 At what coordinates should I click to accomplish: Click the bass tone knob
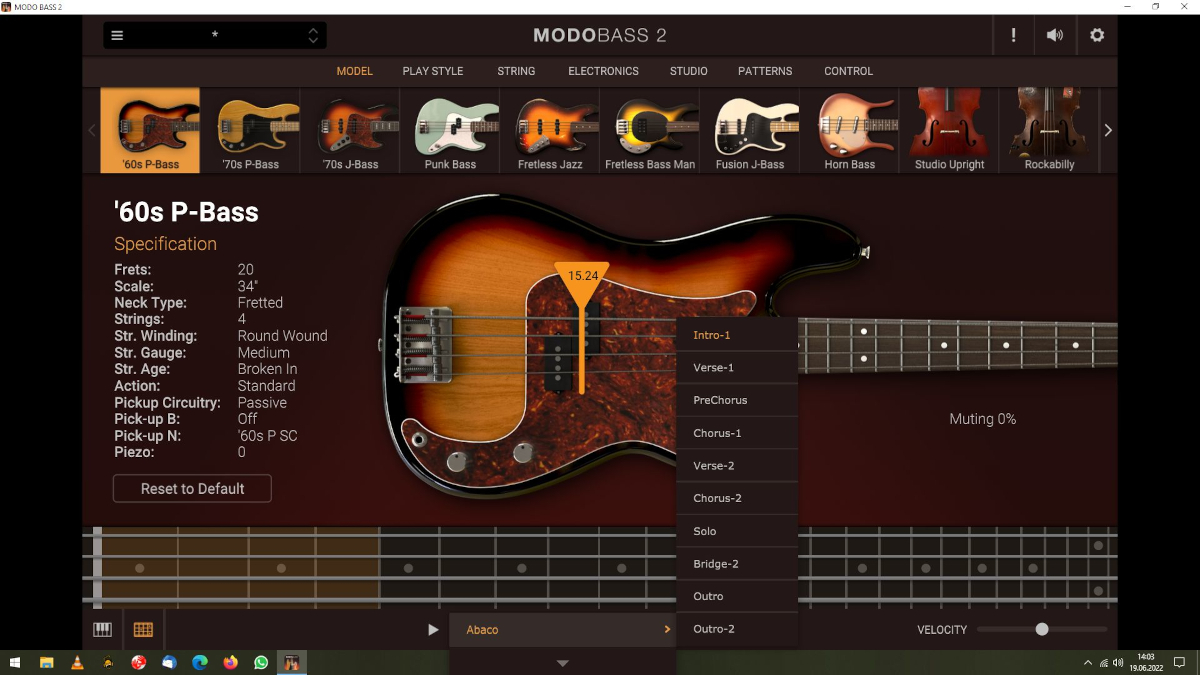522,453
